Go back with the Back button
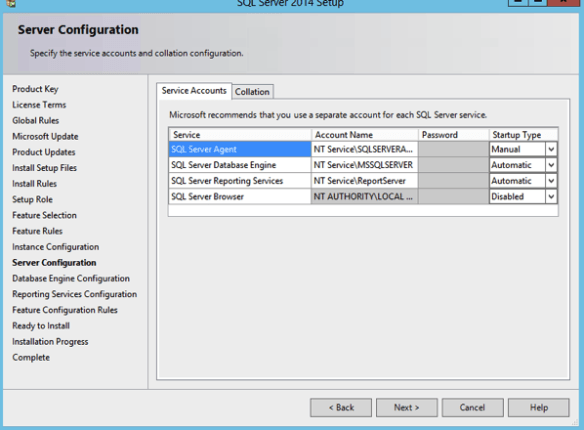584x430 pixels. coord(341,408)
